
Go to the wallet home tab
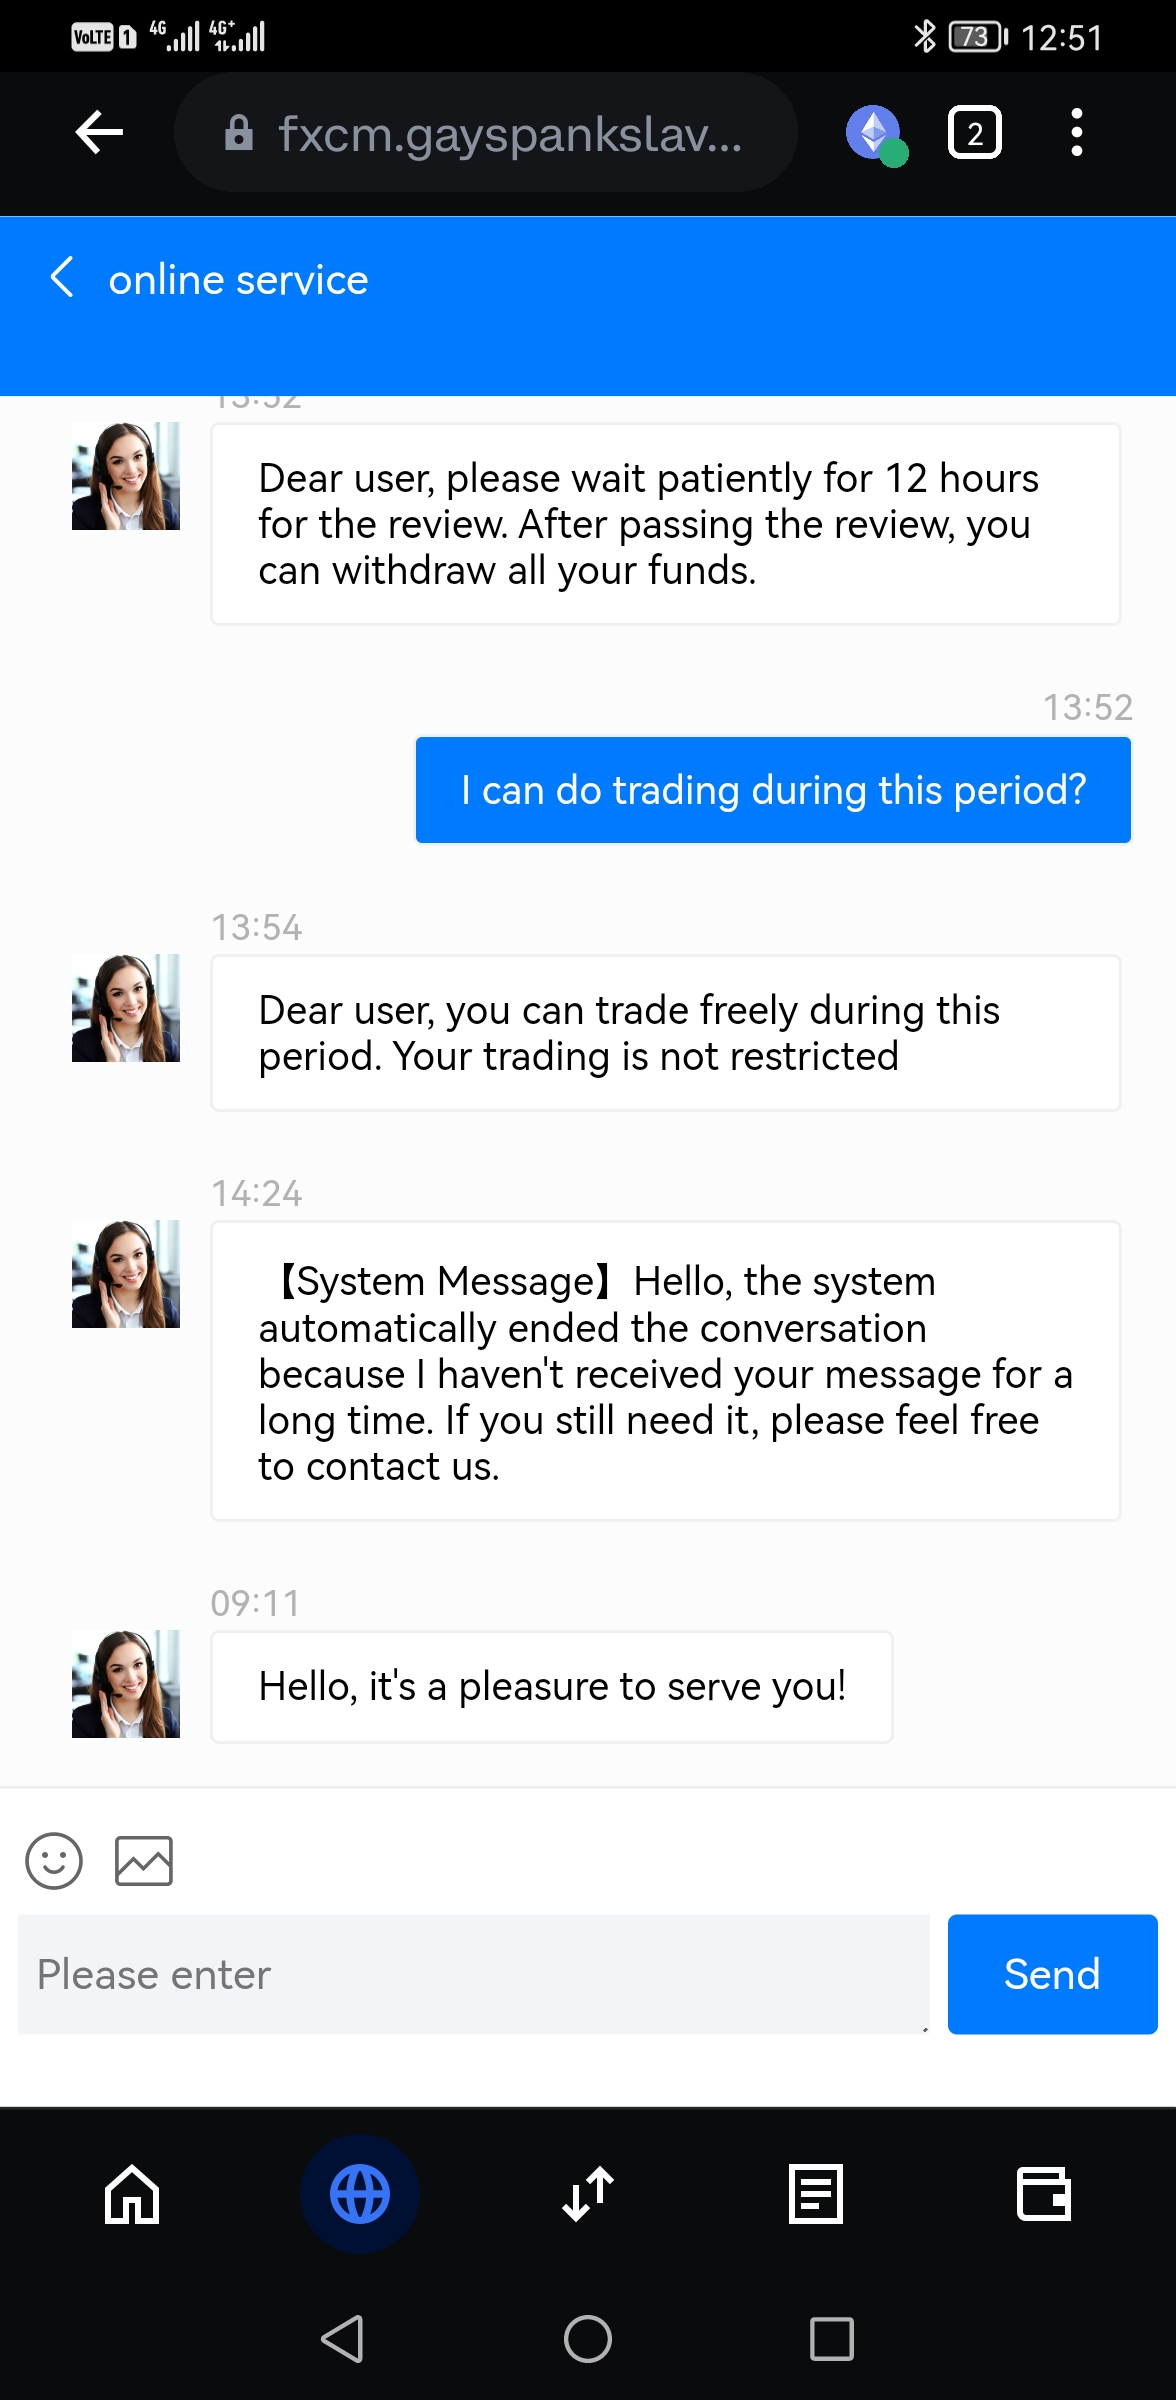(132, 2194)
